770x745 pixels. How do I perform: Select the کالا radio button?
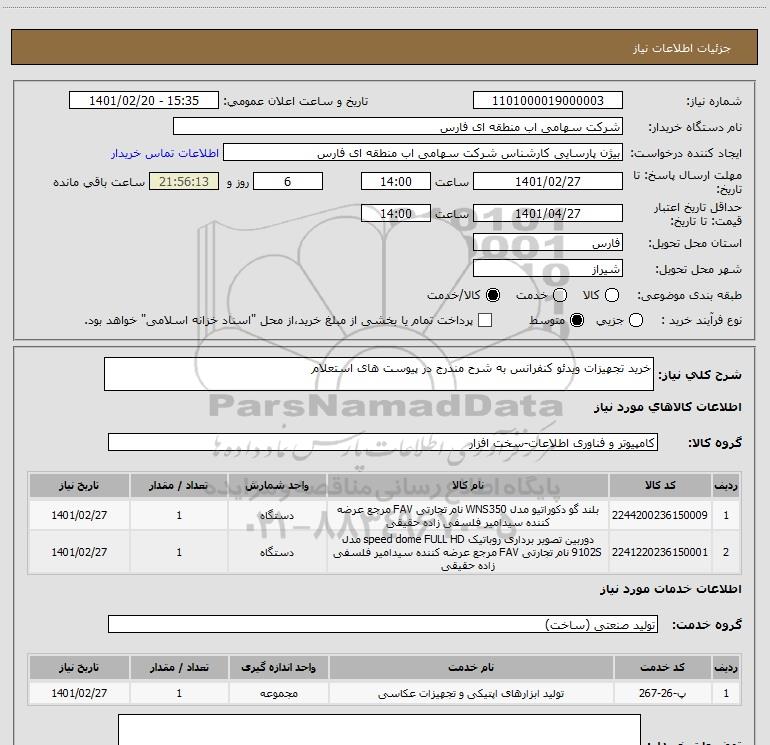click(611, 295)
